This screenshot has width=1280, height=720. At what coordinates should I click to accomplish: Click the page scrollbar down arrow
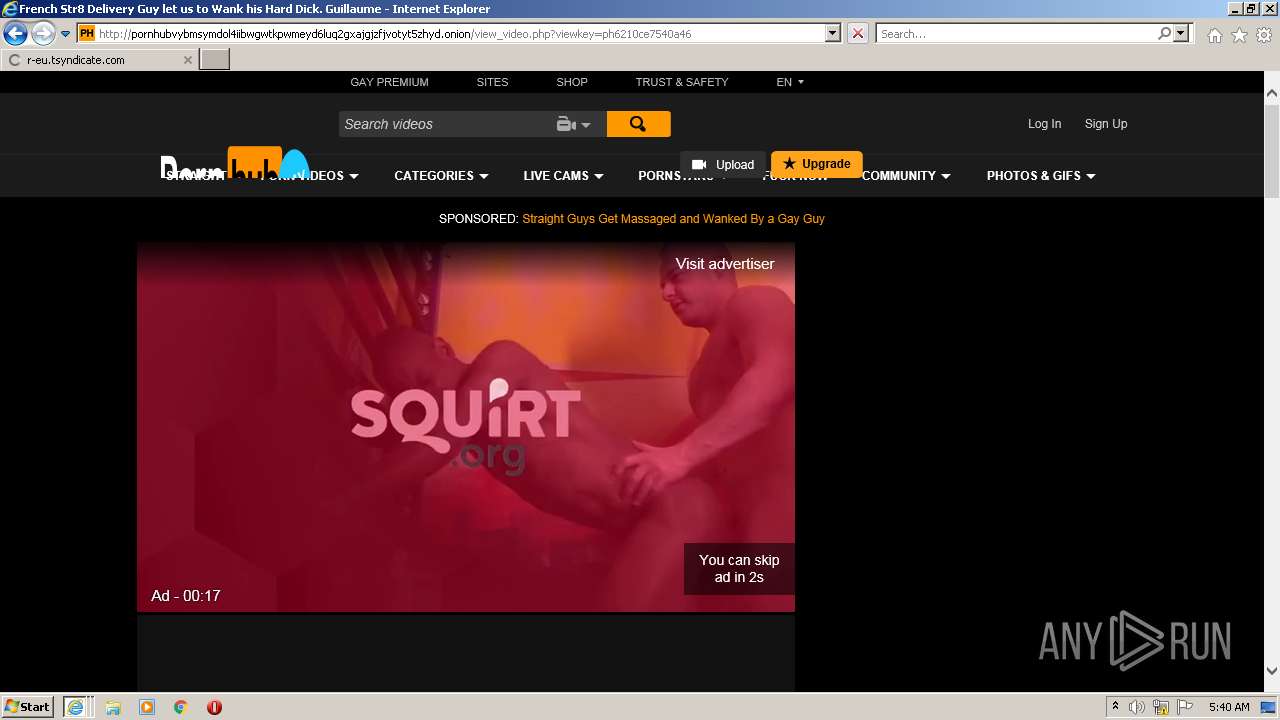click(x=1272, y=672)
